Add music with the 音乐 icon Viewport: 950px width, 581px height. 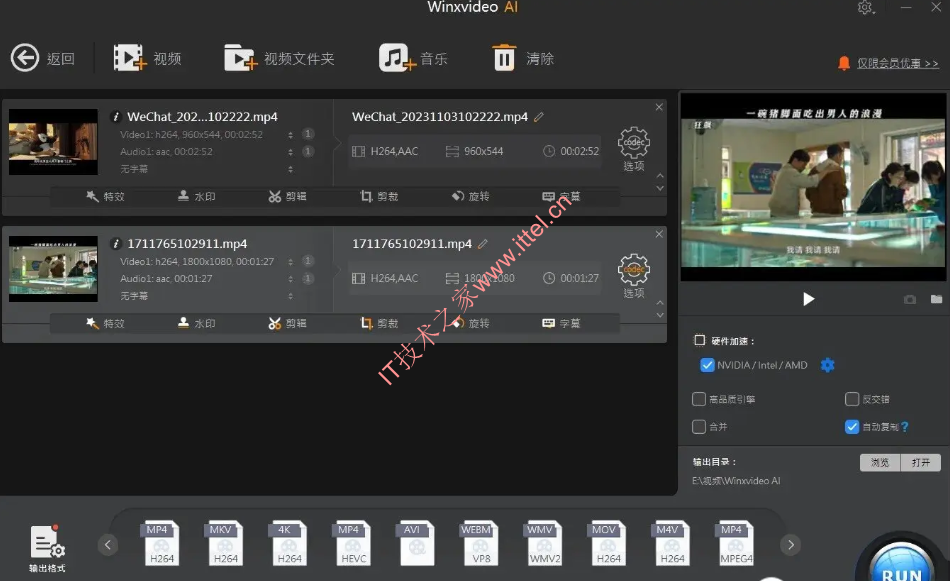[x=397, y=58]
